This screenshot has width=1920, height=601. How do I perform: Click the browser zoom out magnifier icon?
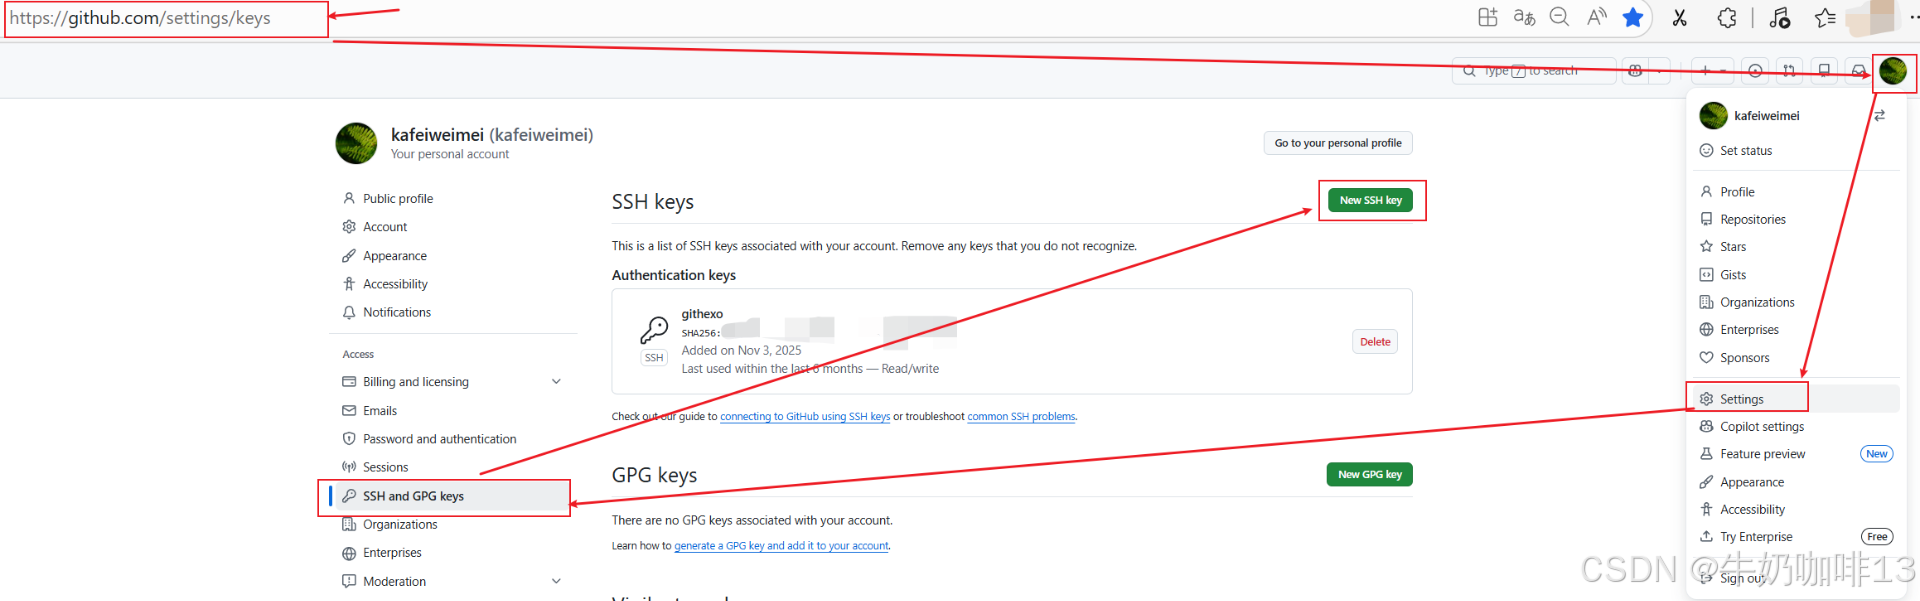pos(1559,17)
